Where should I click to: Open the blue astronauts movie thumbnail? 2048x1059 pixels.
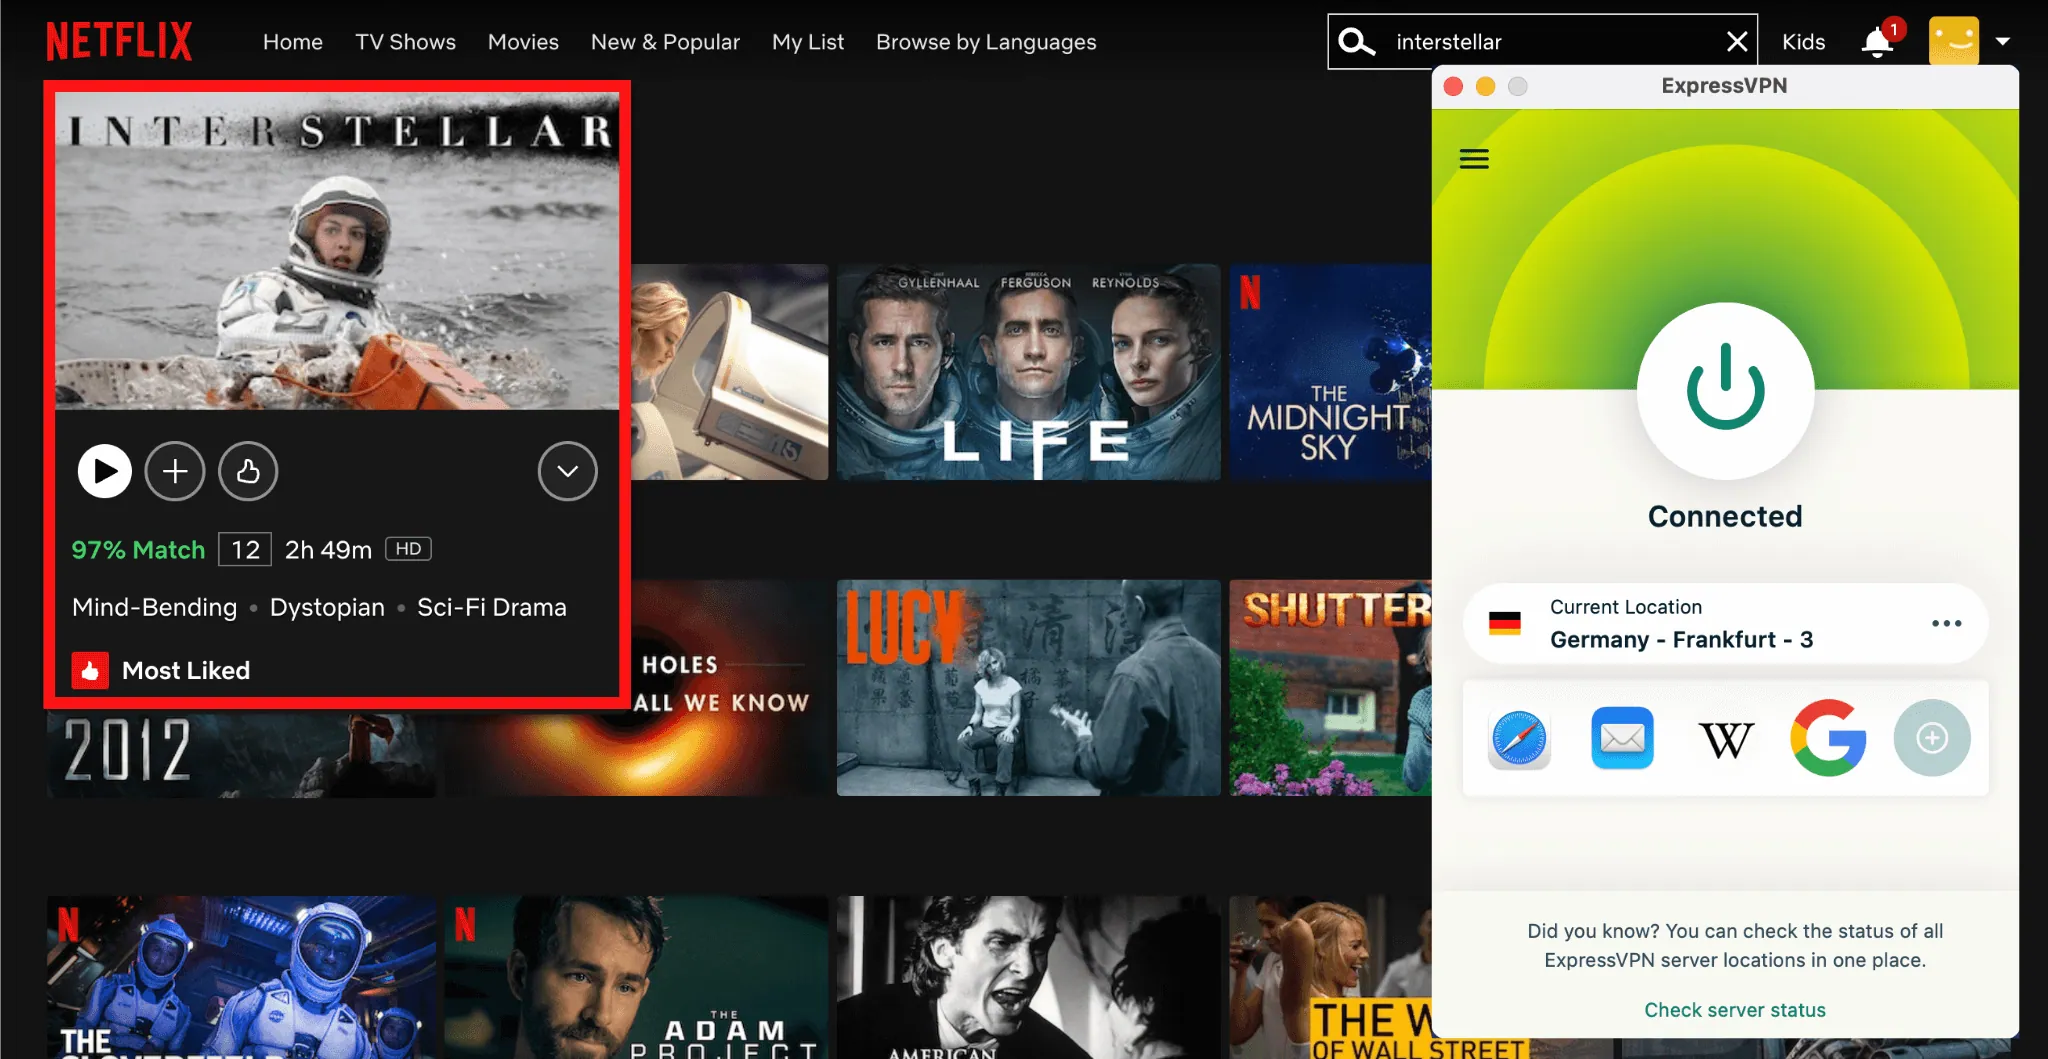click(241, 977)
